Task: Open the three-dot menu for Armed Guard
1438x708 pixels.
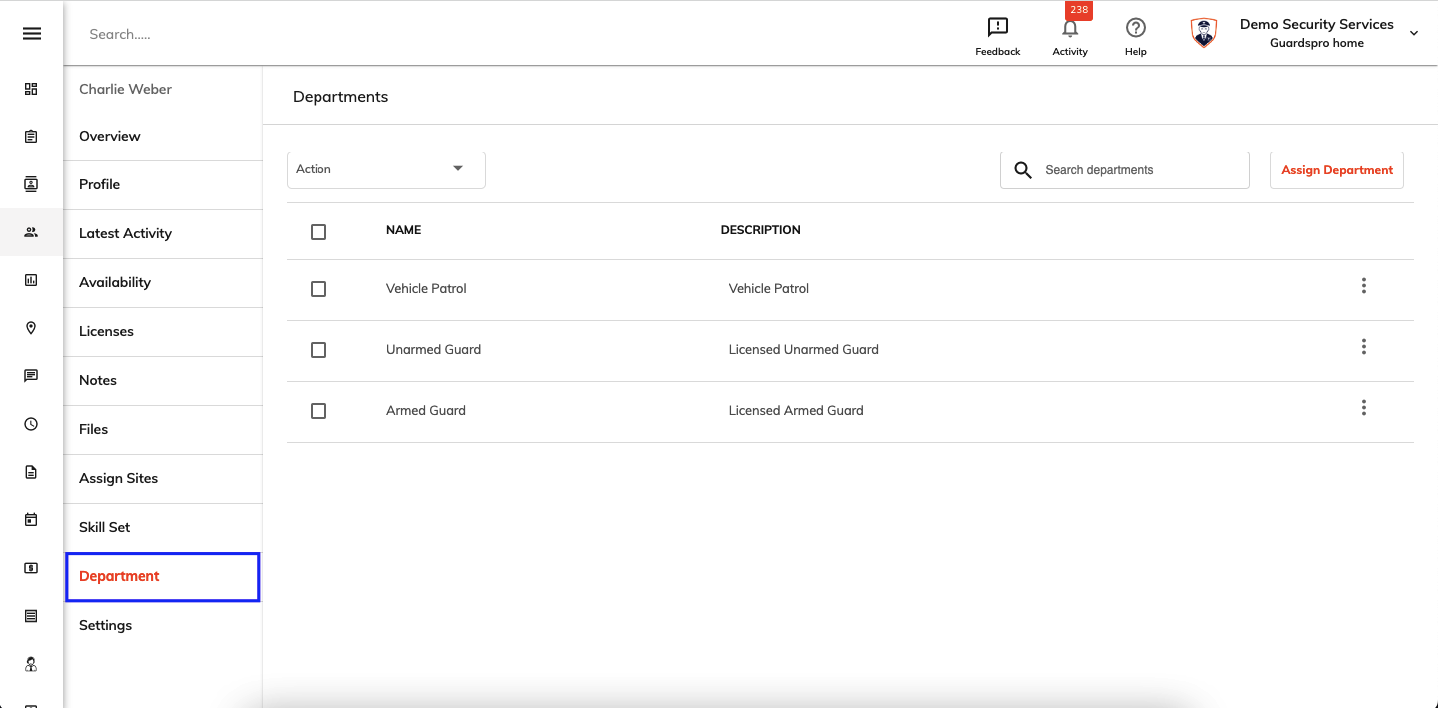Action: coord(1363,408)
